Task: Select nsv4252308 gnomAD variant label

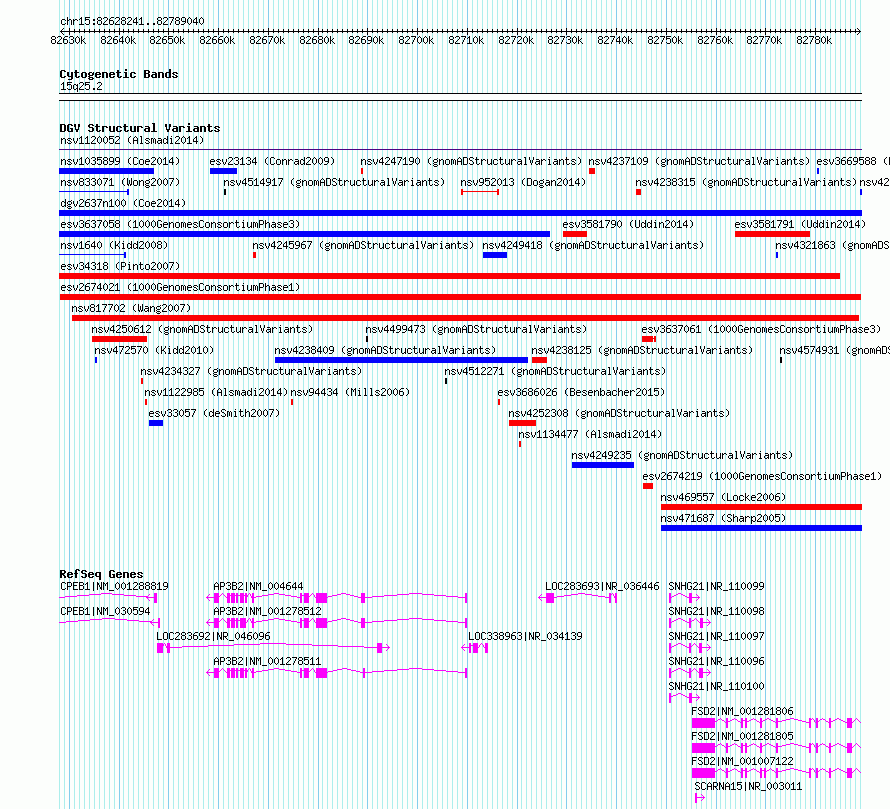Action: 619,413
